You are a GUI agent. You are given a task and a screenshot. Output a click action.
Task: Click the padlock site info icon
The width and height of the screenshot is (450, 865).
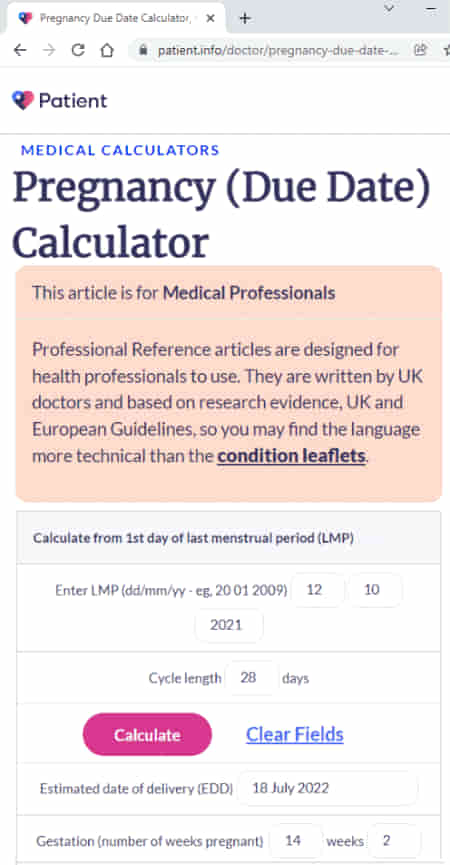click(143, 51)
